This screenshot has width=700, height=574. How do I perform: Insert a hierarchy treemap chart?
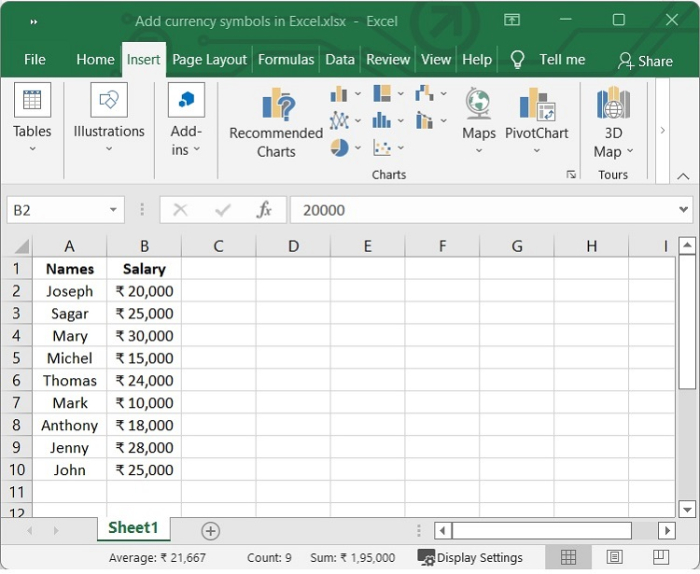click(x=382, y=94)
